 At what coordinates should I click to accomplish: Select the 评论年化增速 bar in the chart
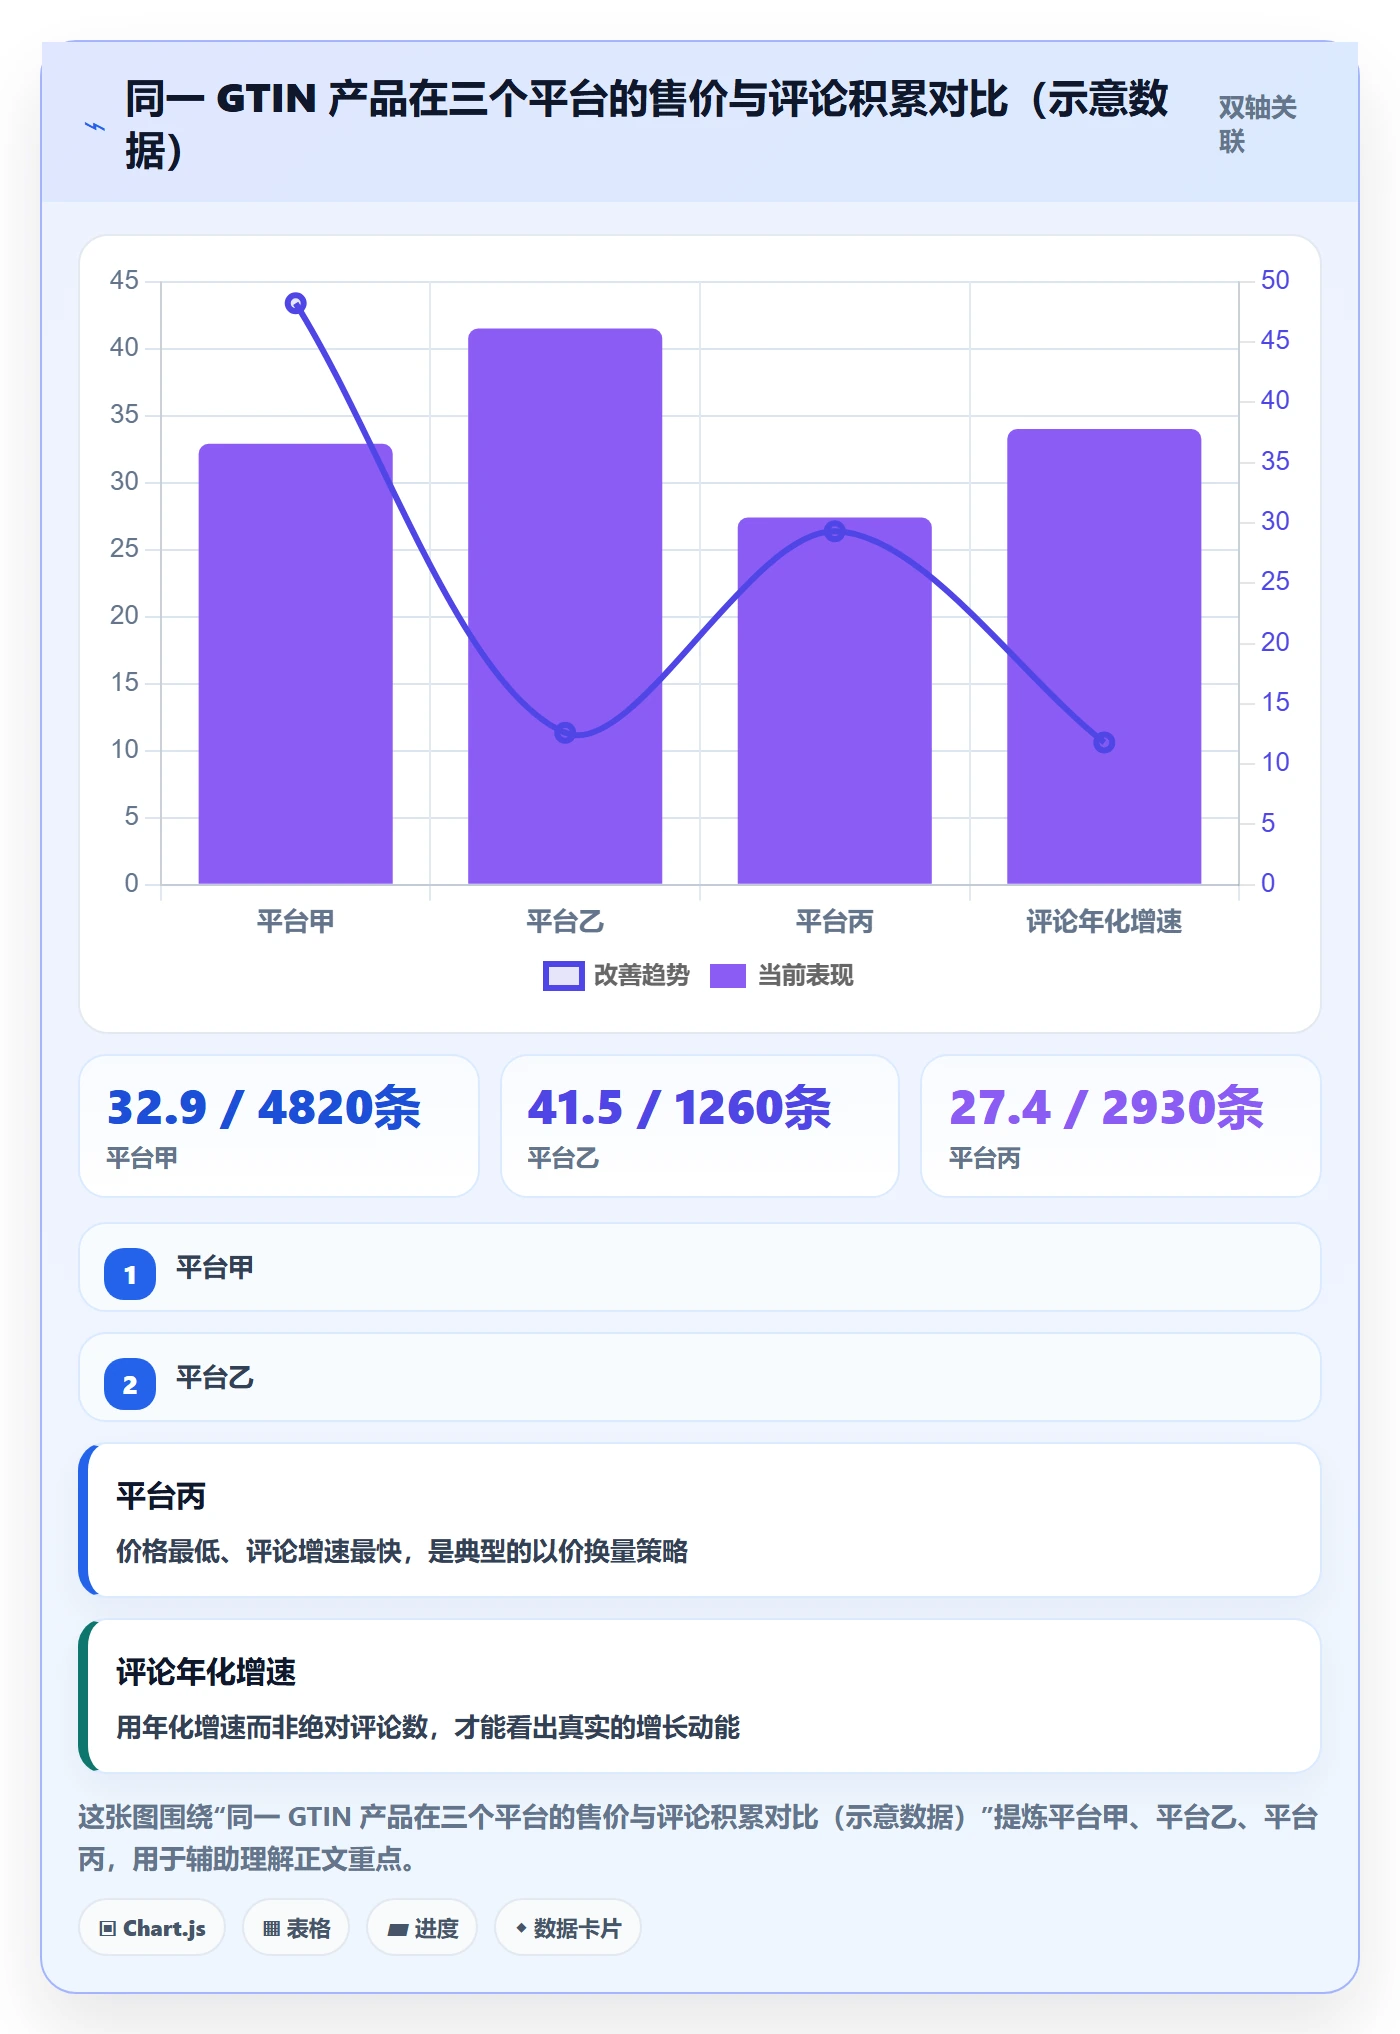coord(1104,657)
